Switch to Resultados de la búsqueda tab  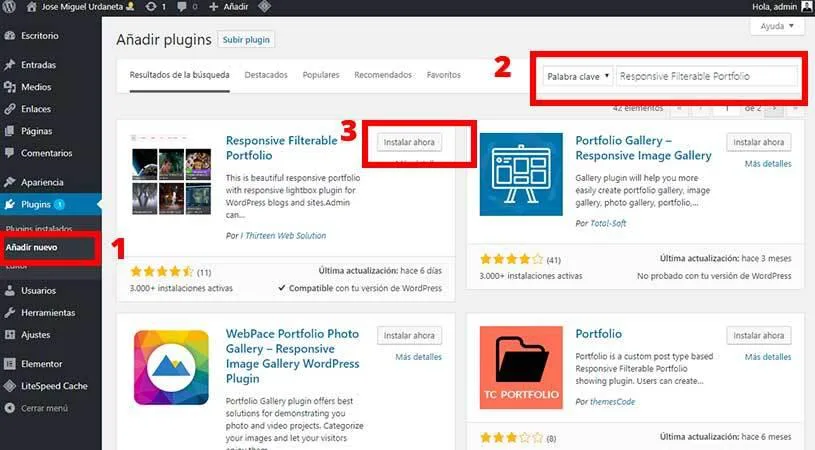(x=179, y=75)
